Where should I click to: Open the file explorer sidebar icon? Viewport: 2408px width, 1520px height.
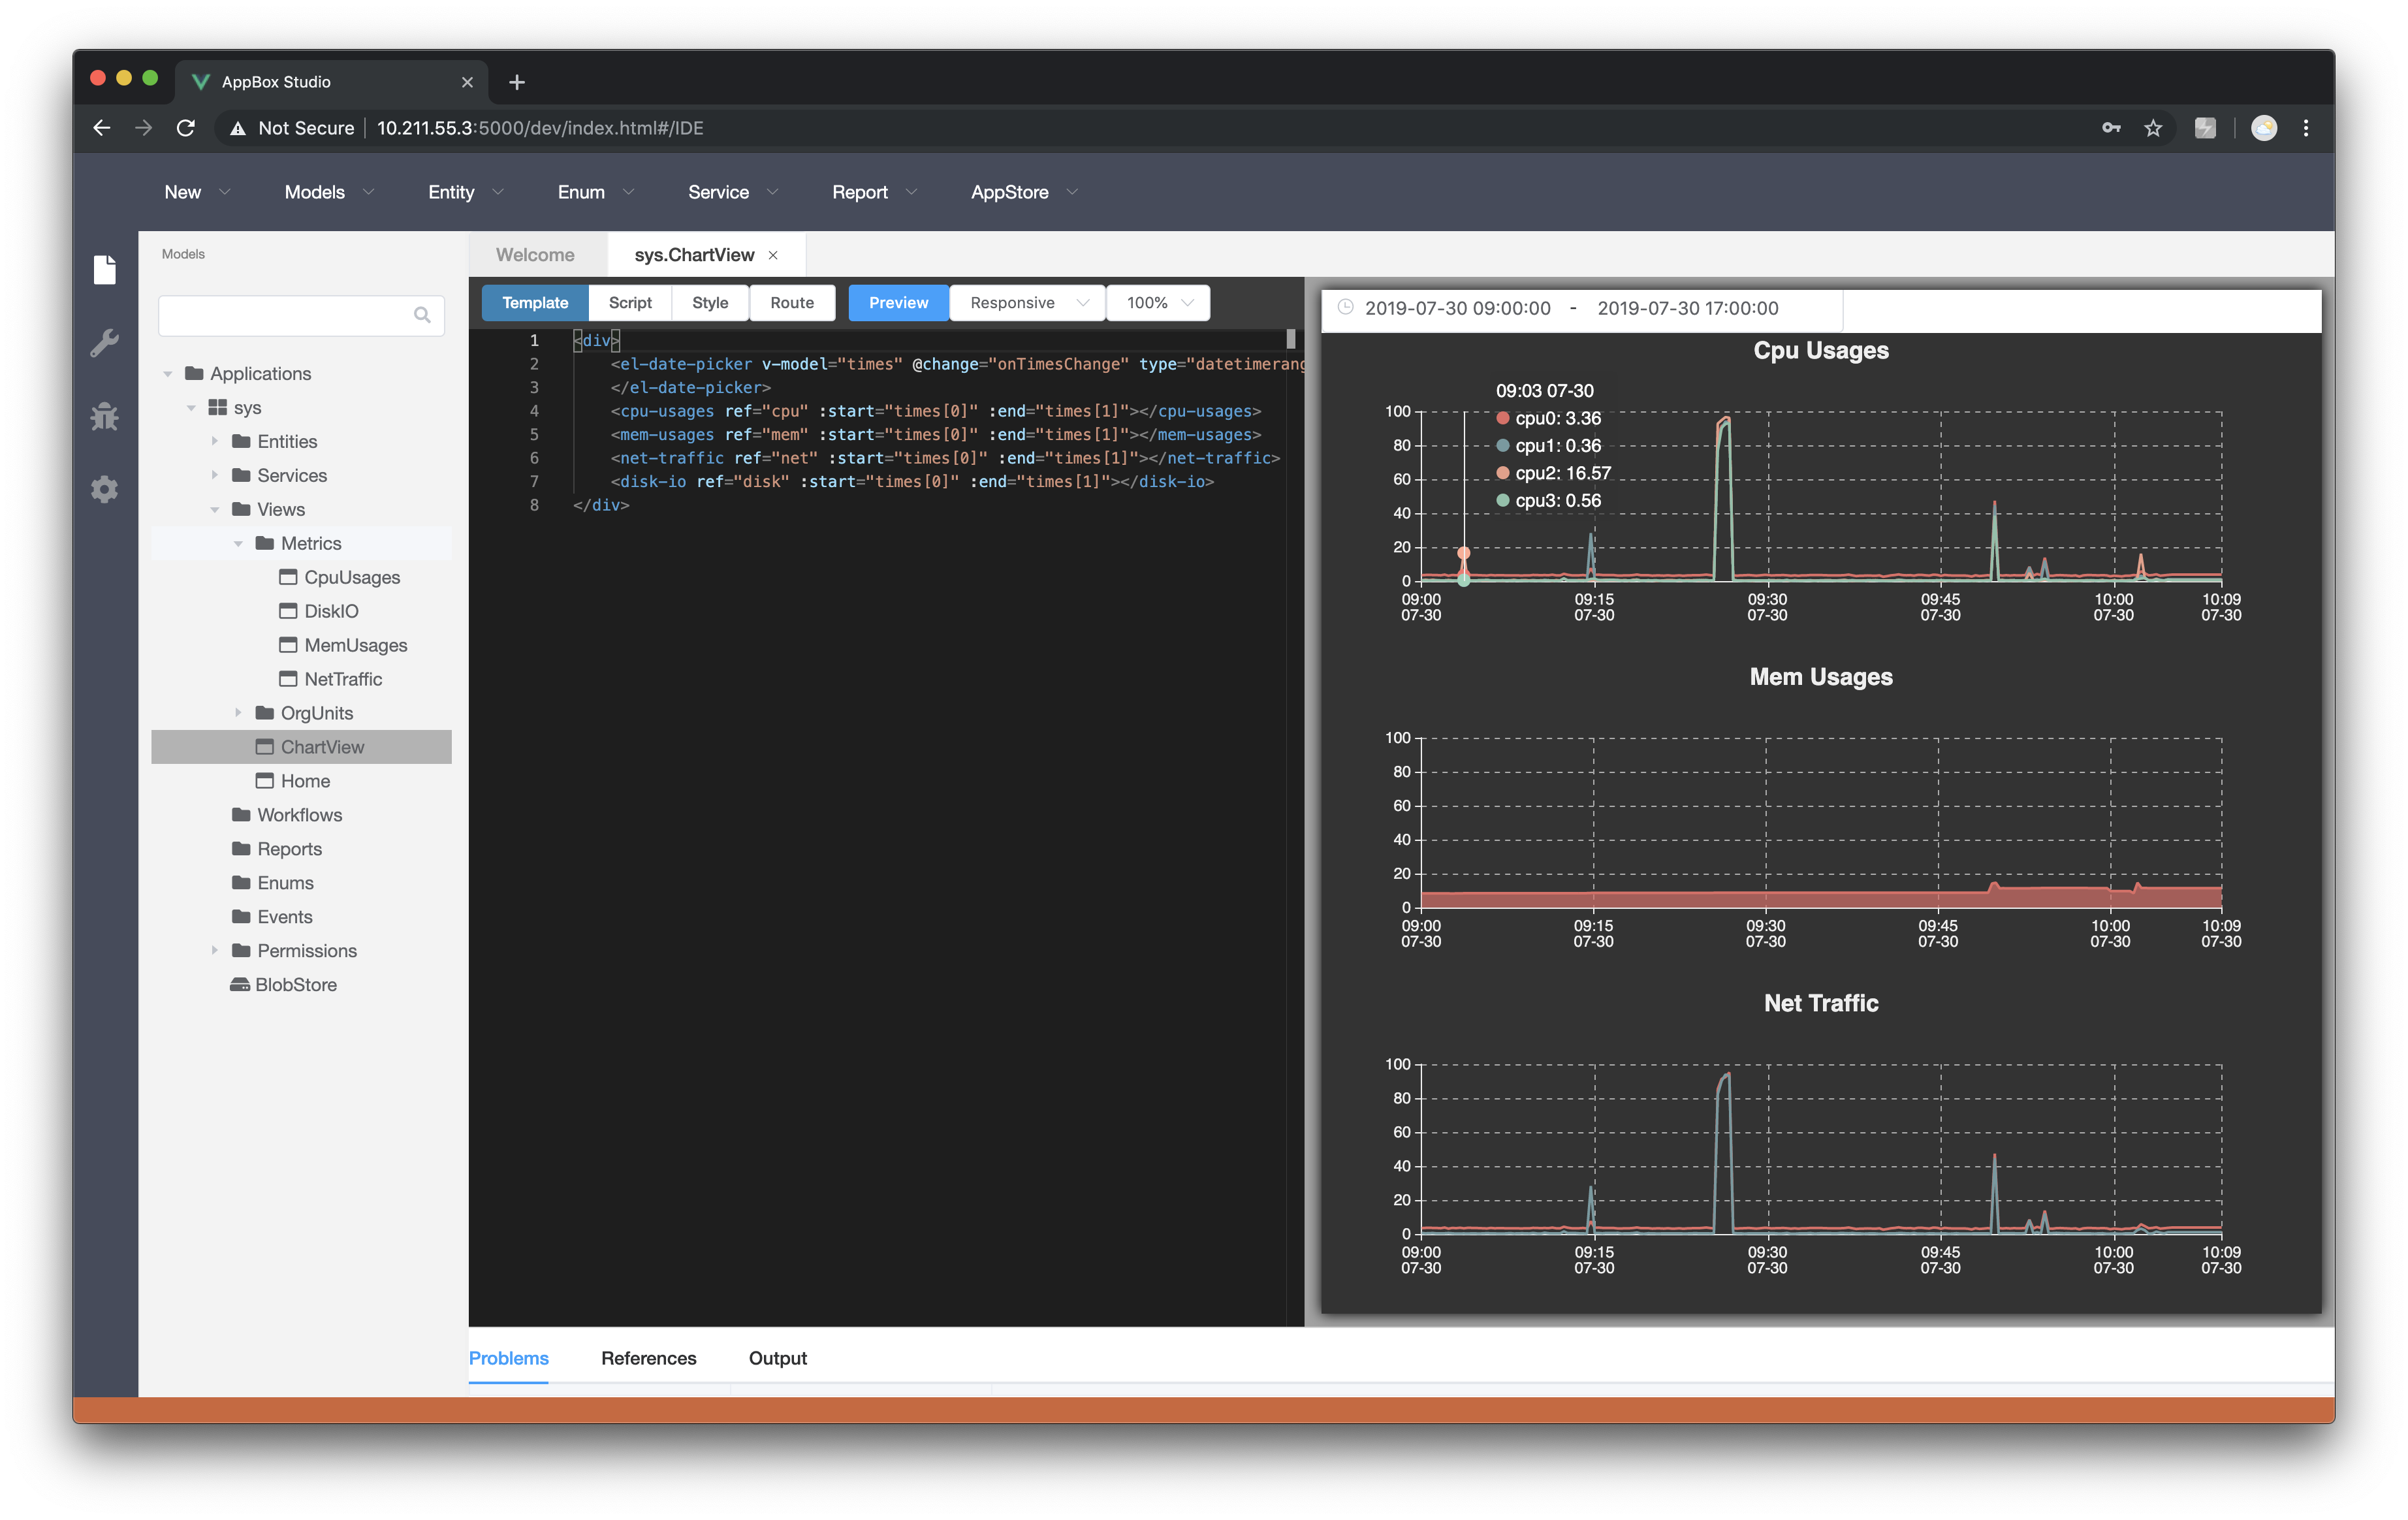click(105, 269)
